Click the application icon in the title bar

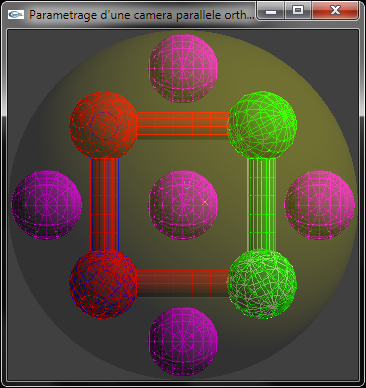(x=16, y=14)
